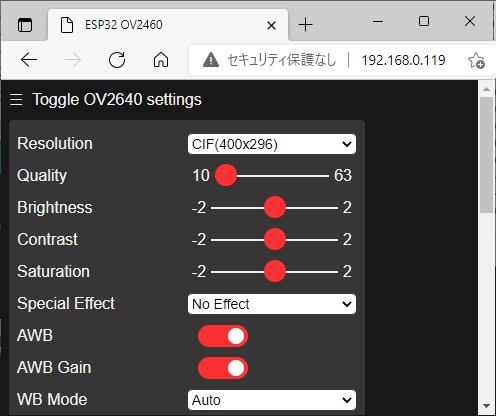Screen dimensions: 496x416
Task: Disable the AWB switch
Action: point(223,336)
